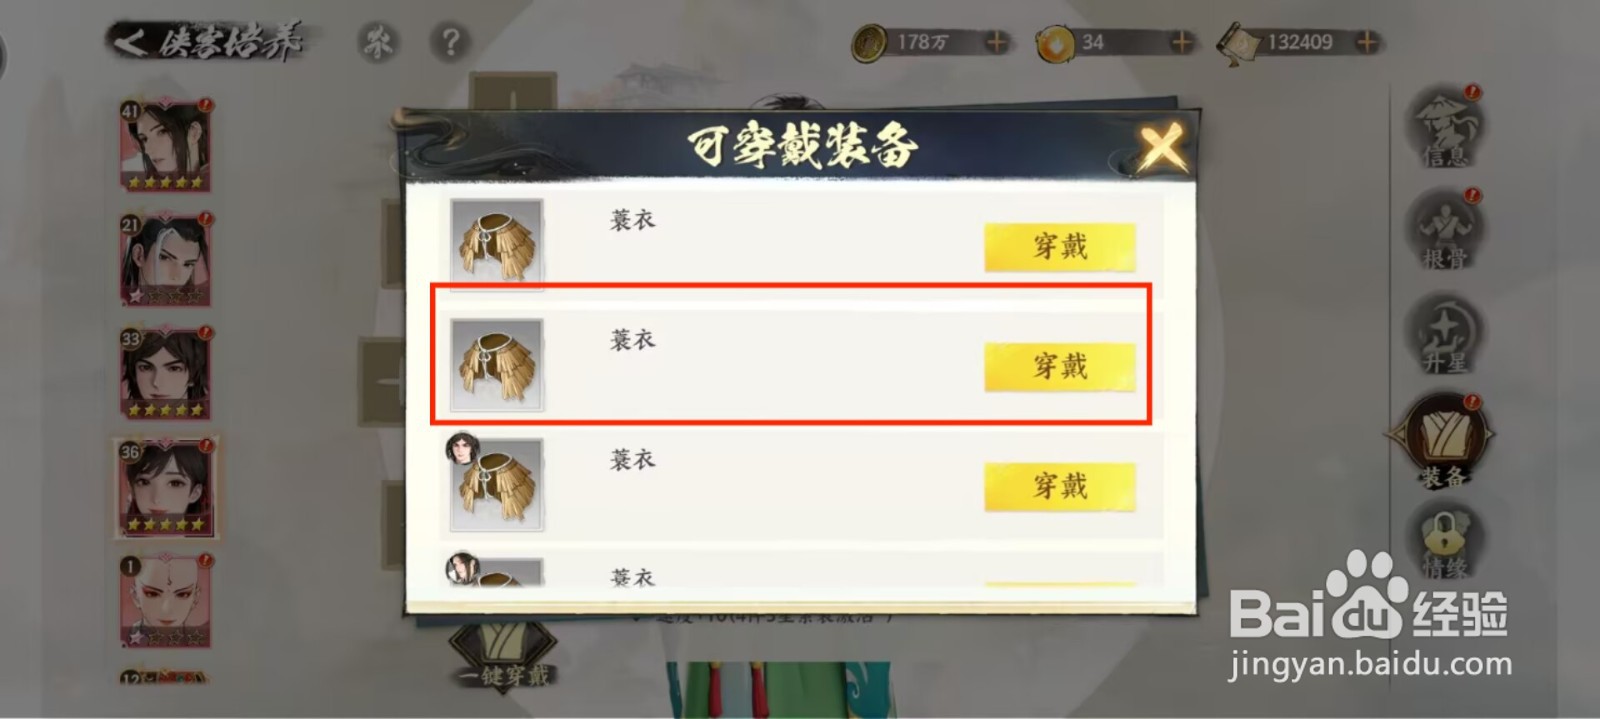Screen dimensions: 1600x719
Task: Select the third 蓑衣 icon with character avatar
Action: pos(497,485)
